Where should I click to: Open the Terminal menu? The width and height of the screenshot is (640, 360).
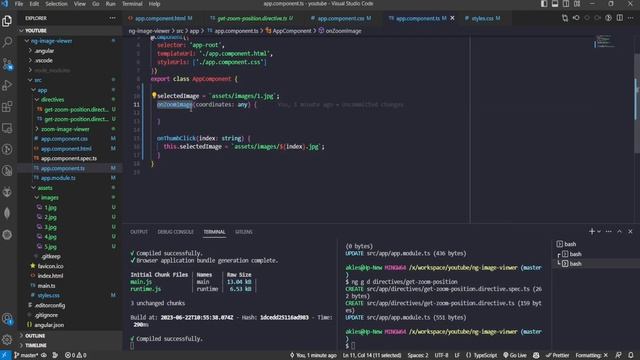pyautogui.click(x=132, y=4)
